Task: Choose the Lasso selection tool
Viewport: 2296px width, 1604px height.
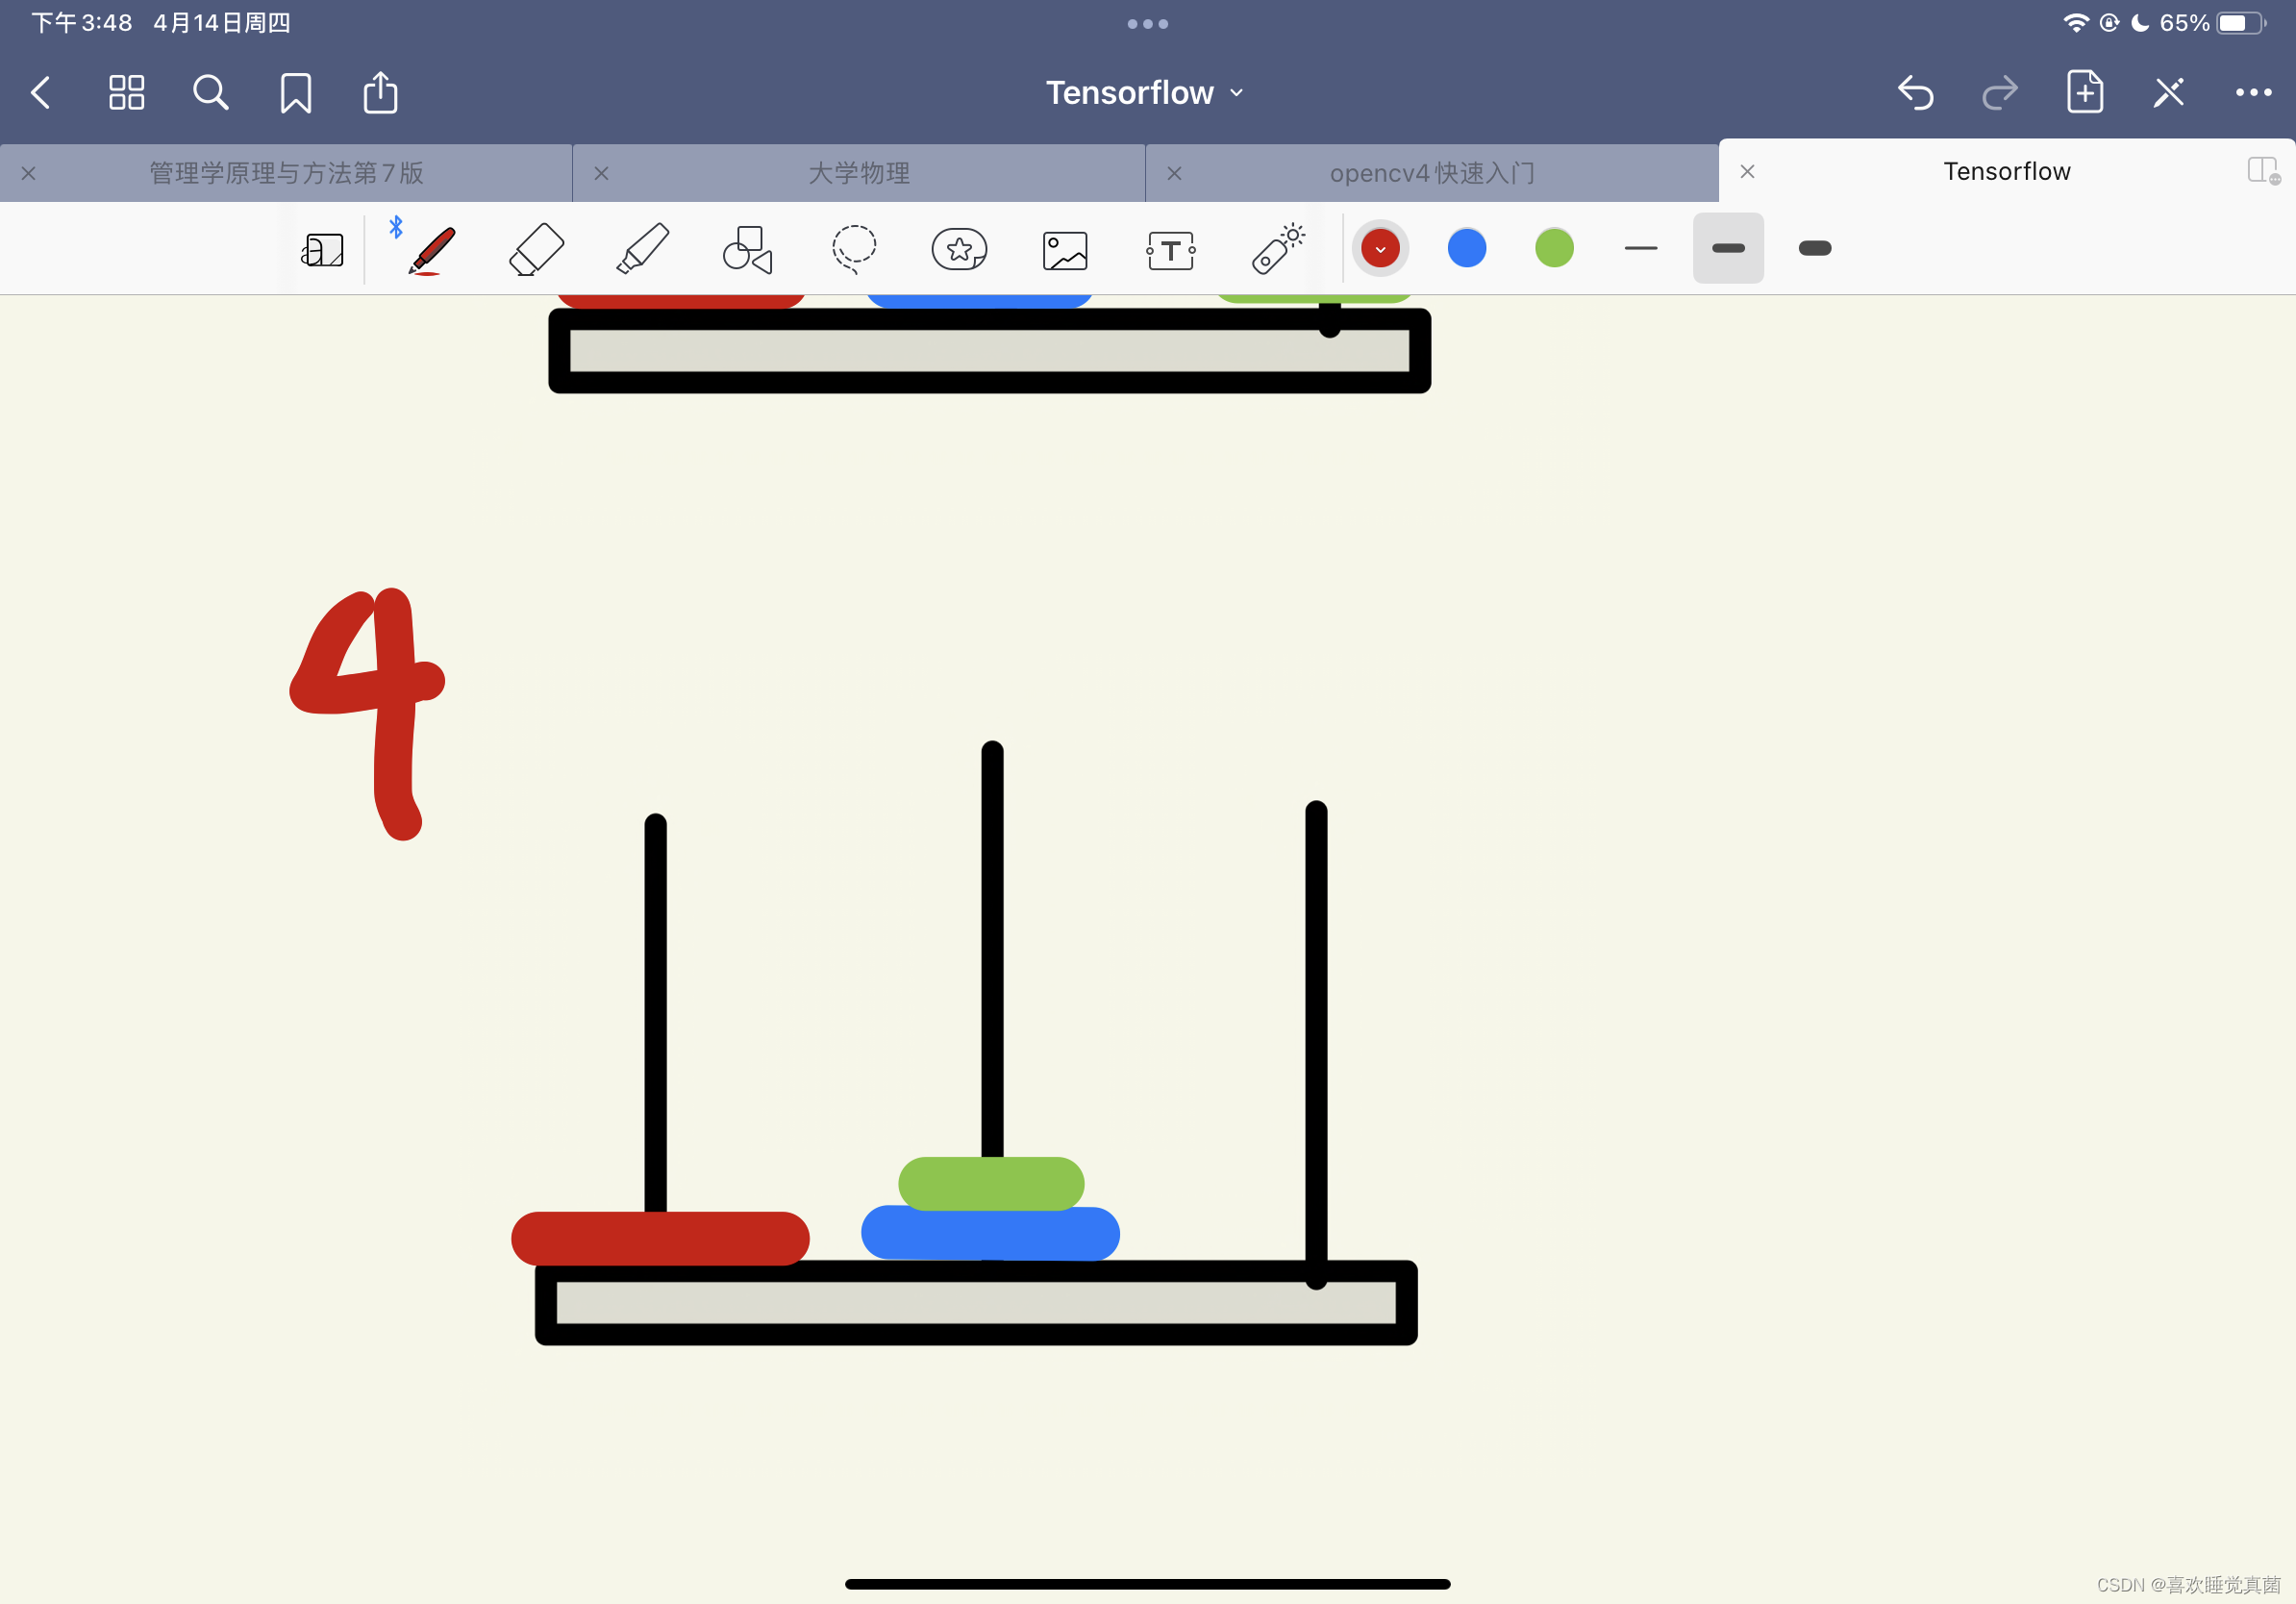Action: pyautogui.click(x=853, y=249)
